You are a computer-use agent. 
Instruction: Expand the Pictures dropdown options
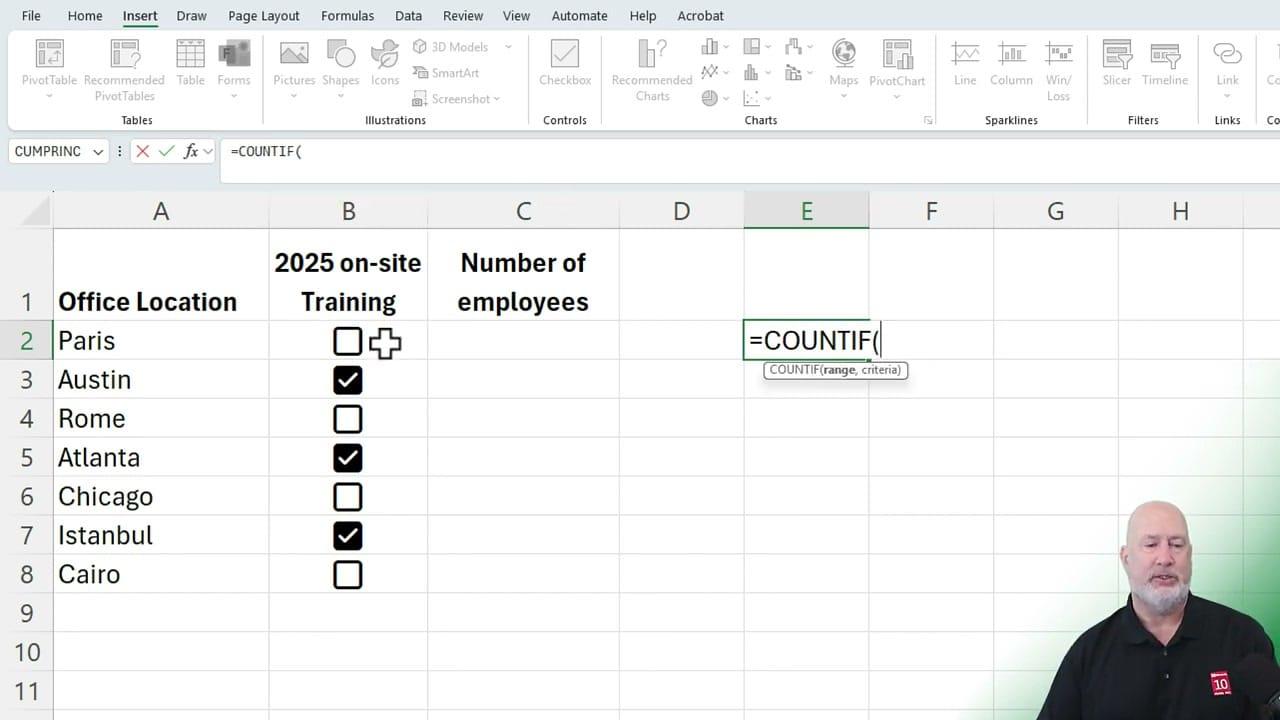coord(293,94)
